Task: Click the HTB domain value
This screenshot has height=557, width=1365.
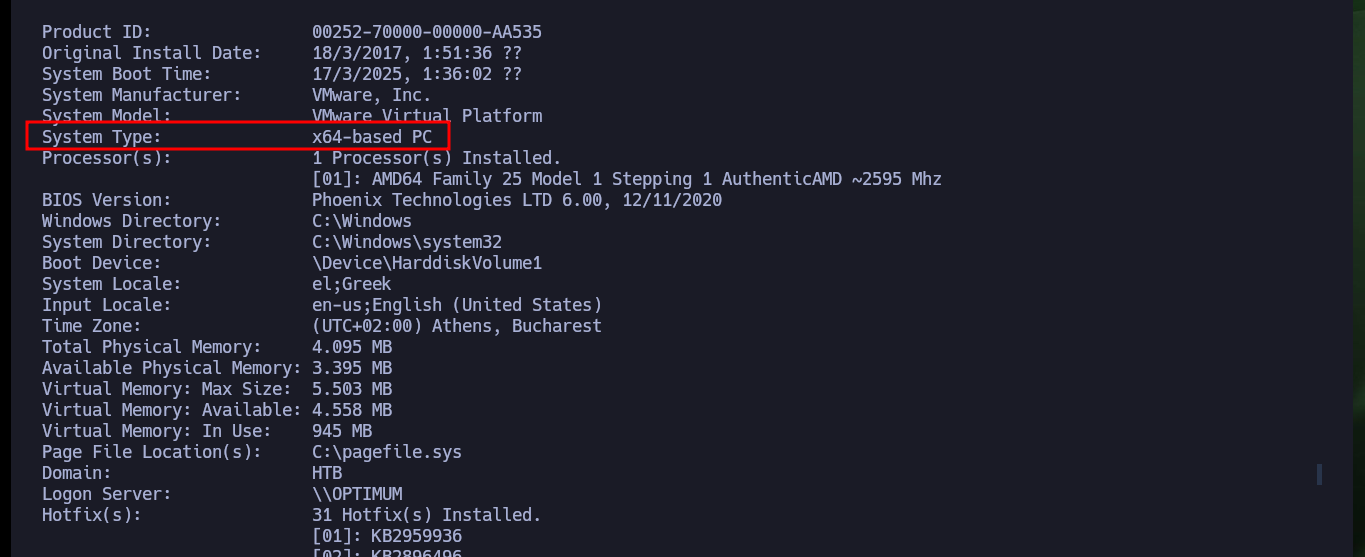Action: 327,473
